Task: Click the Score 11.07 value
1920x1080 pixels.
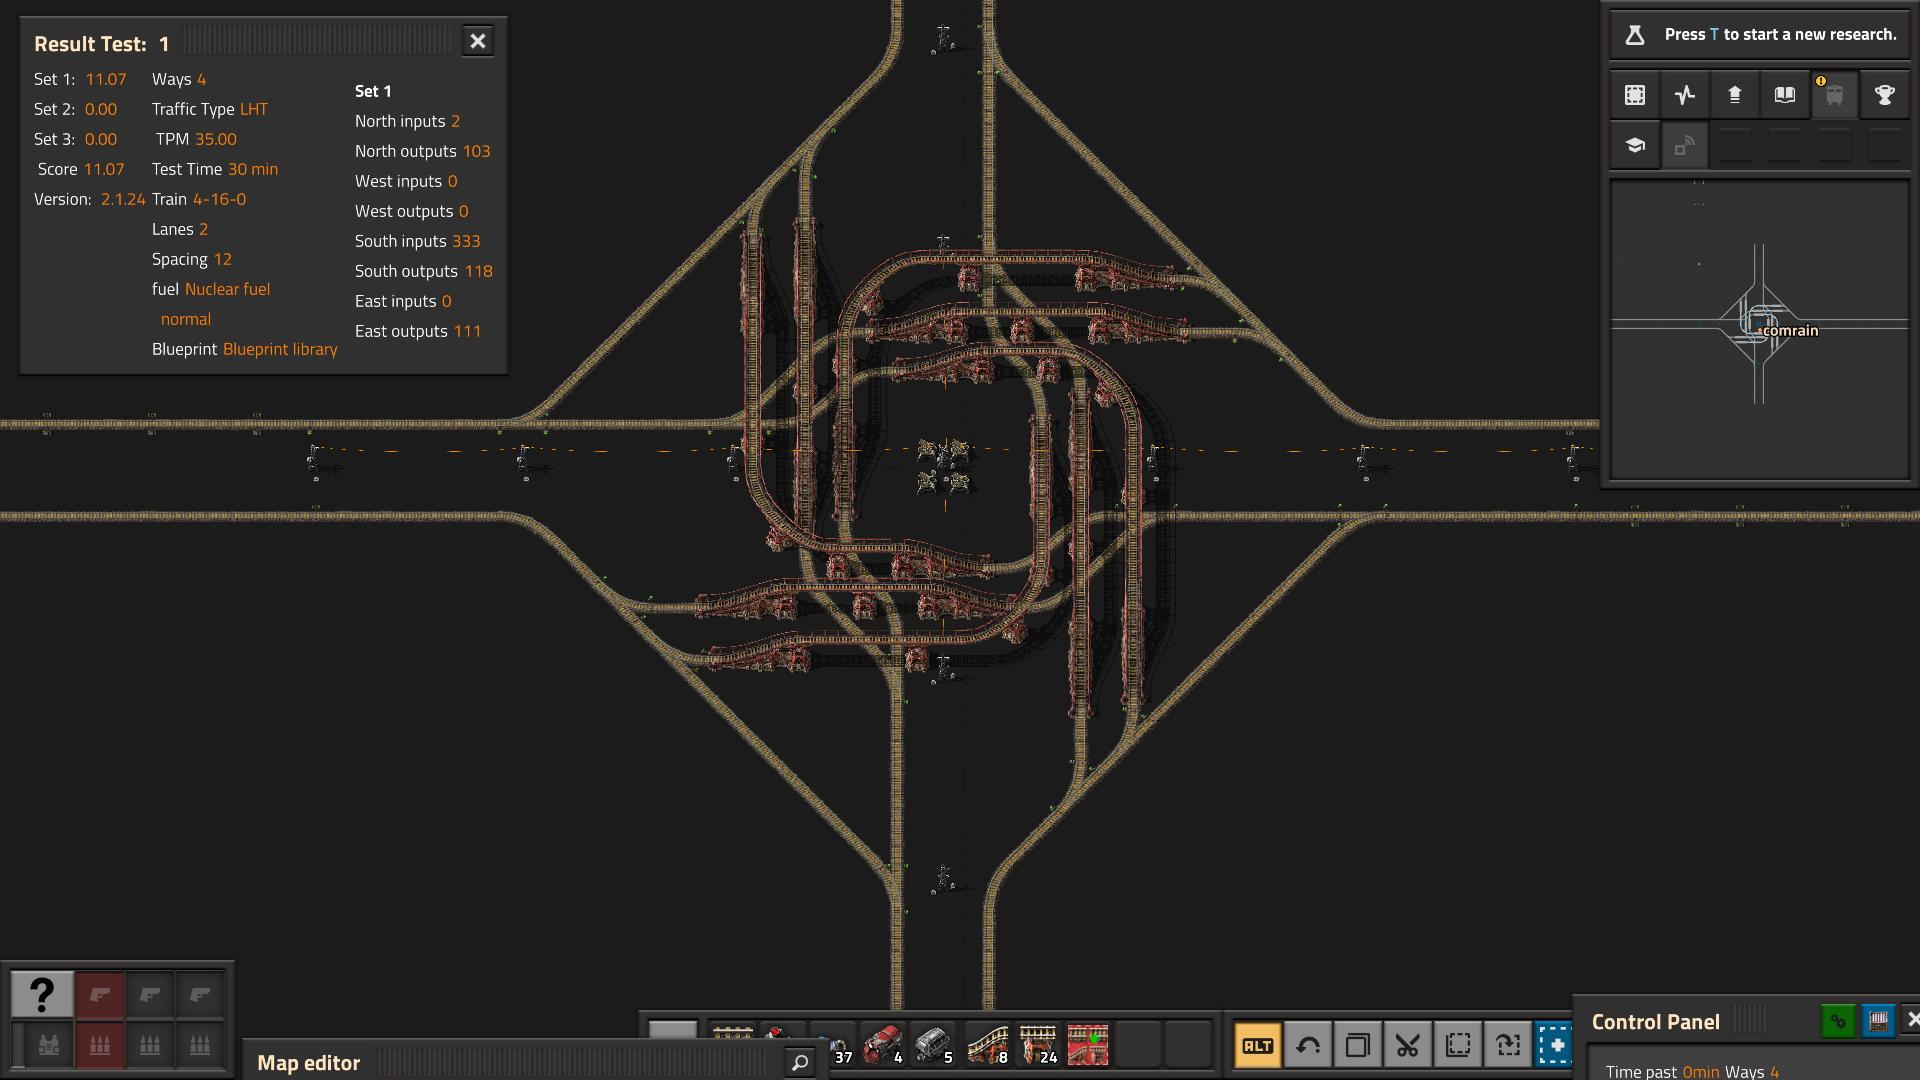Action: click(x=104, y=169)
